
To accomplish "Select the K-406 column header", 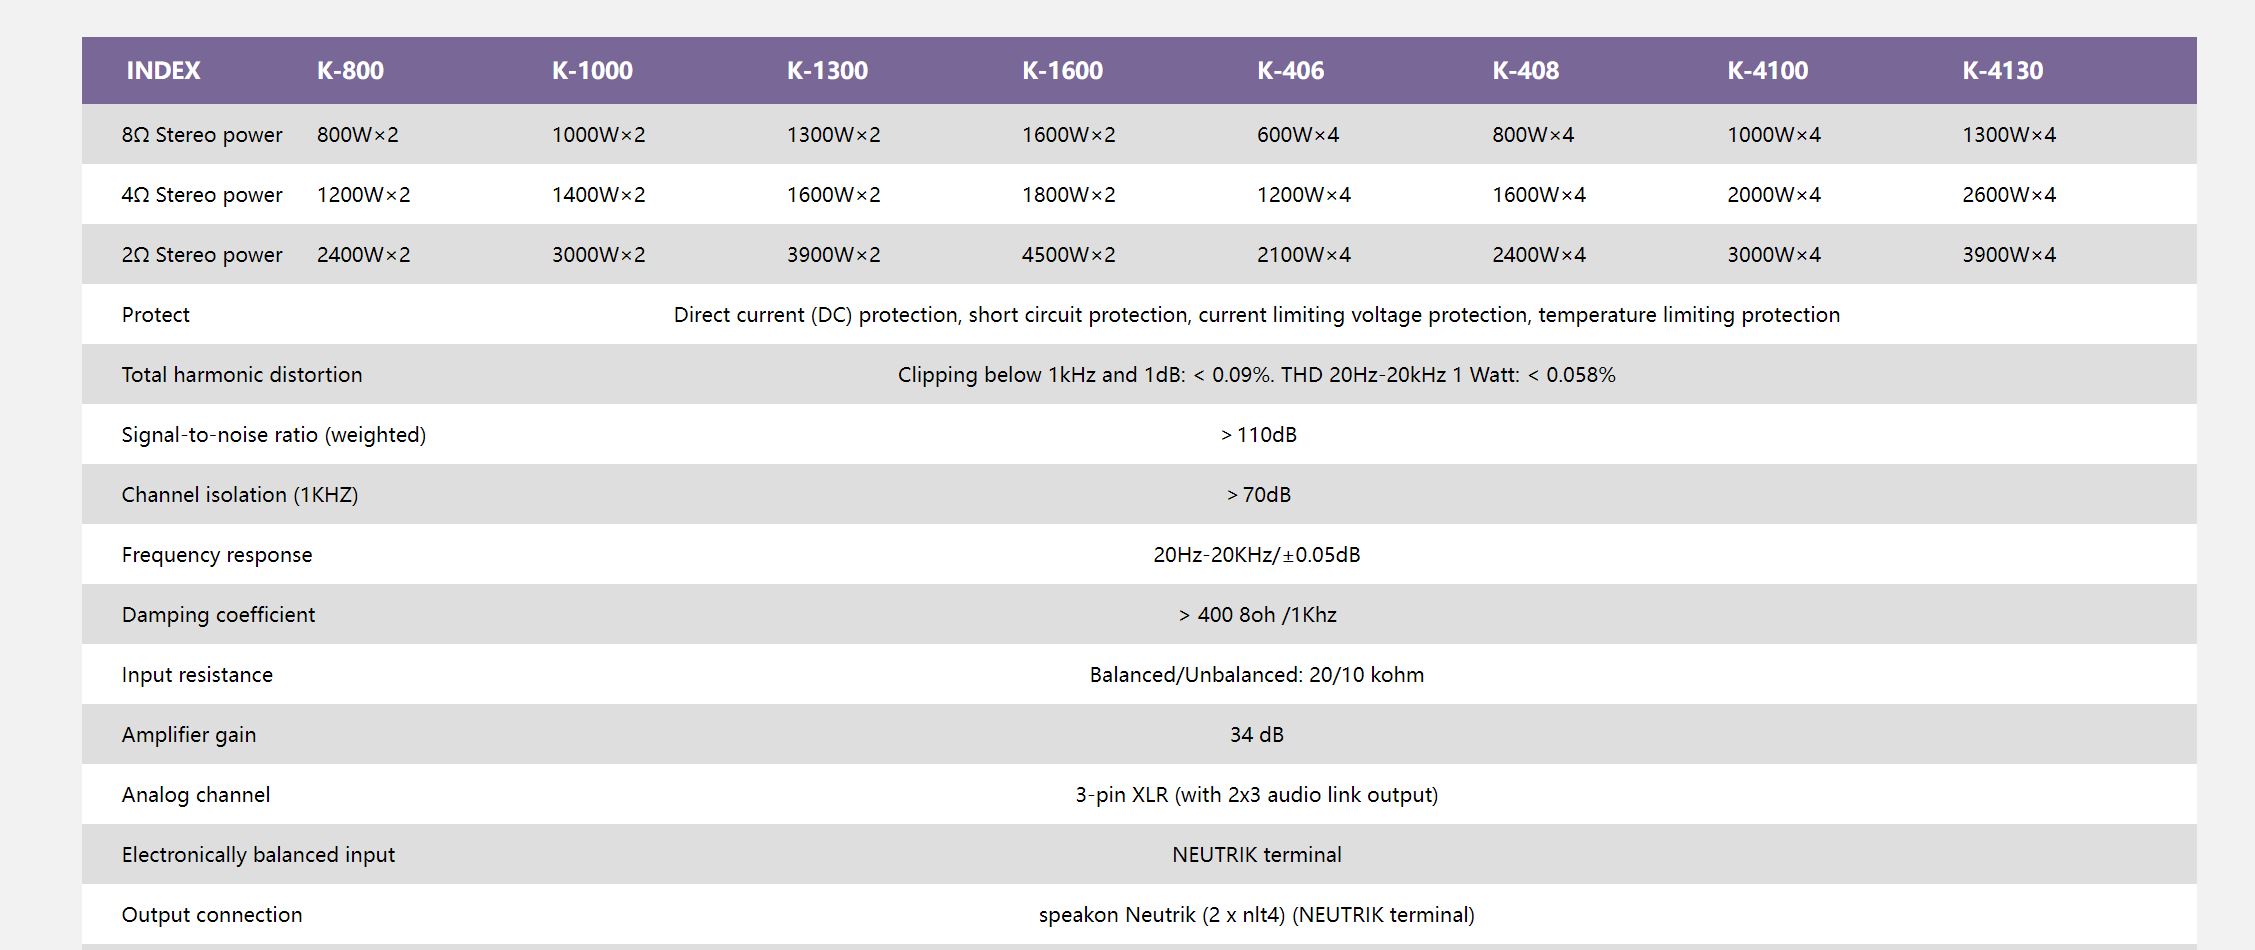I will [x=1290, y=71].
